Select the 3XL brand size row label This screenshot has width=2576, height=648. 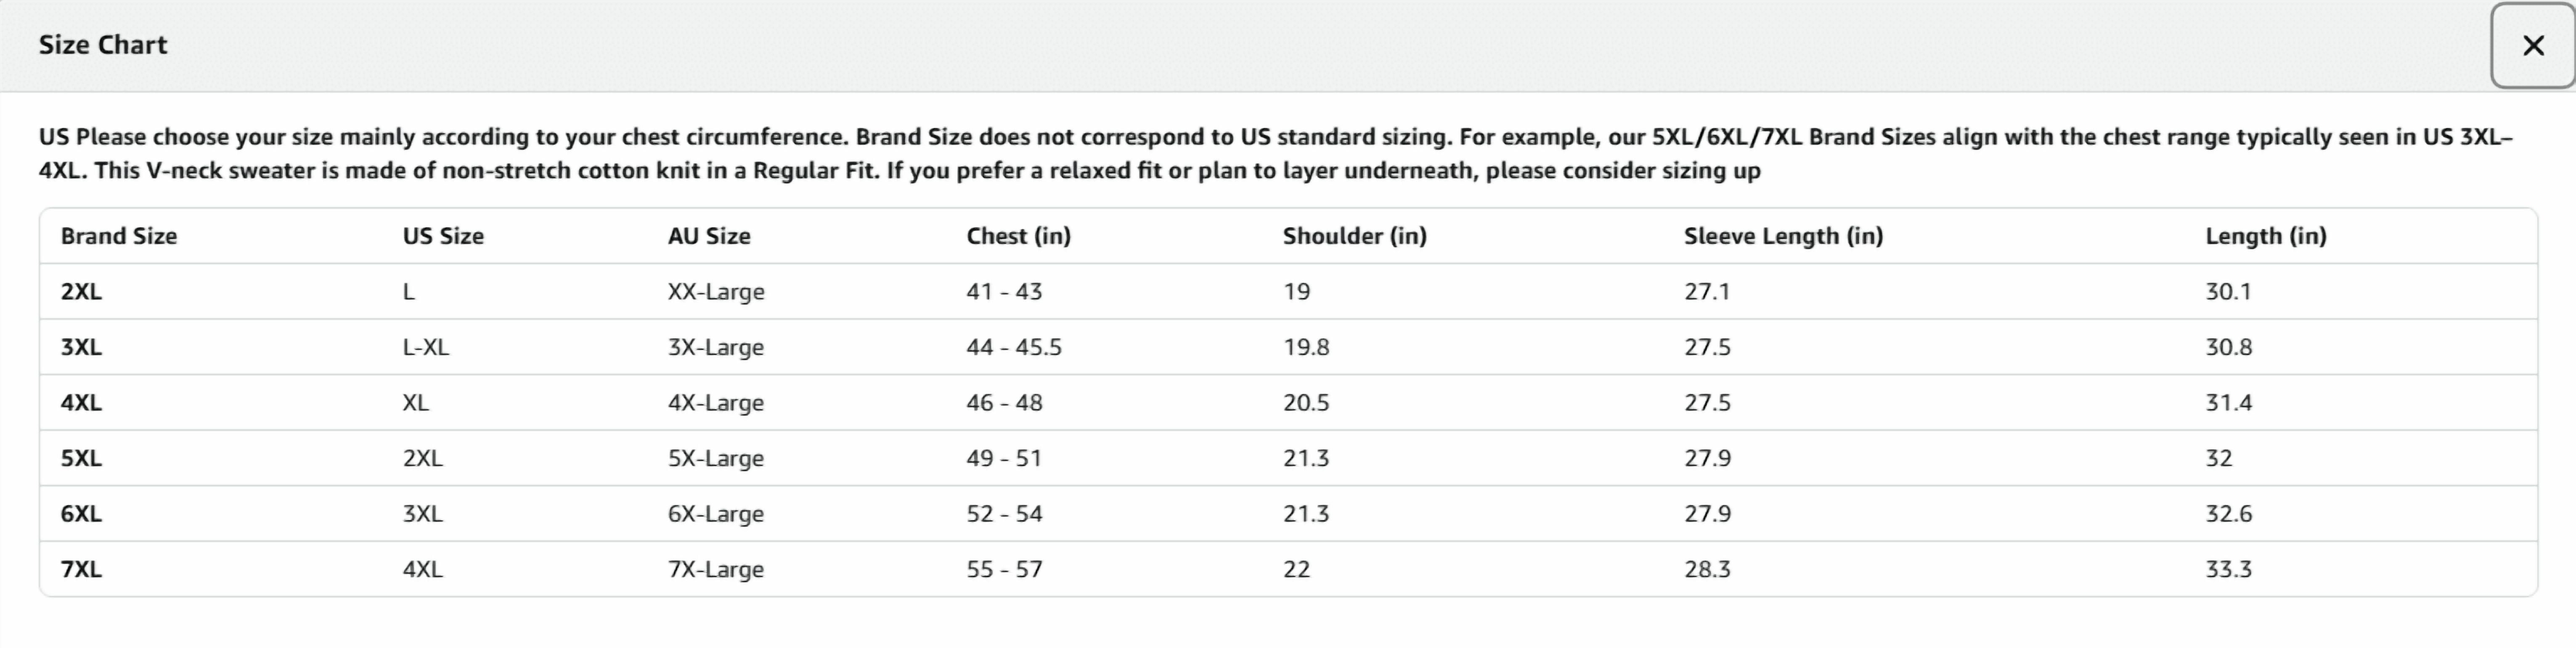81,347
